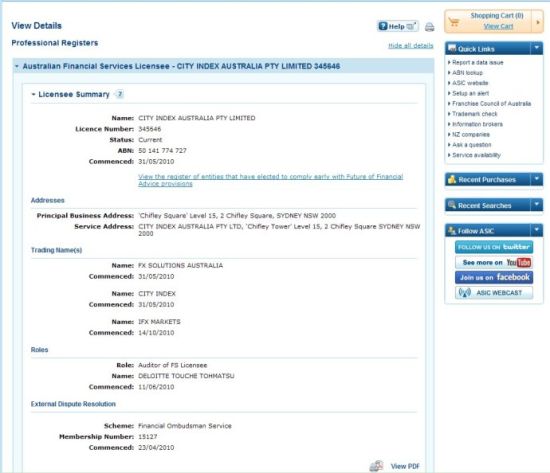Collapse the Quick Links panel dropdown

537,48
